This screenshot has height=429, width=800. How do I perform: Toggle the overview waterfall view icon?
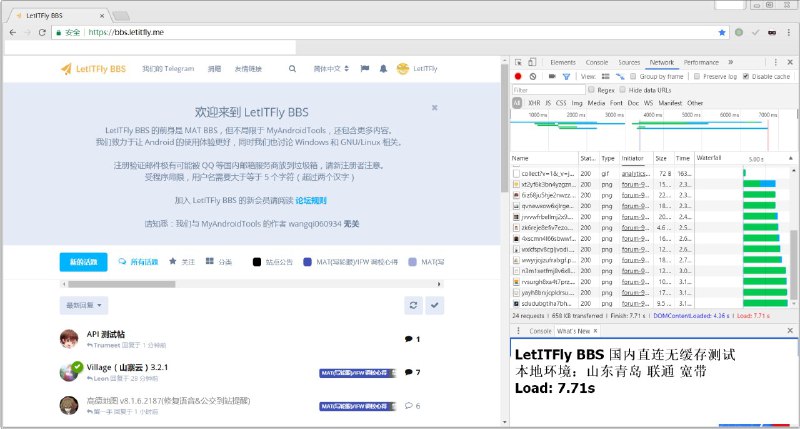click(x=620, y=77)
